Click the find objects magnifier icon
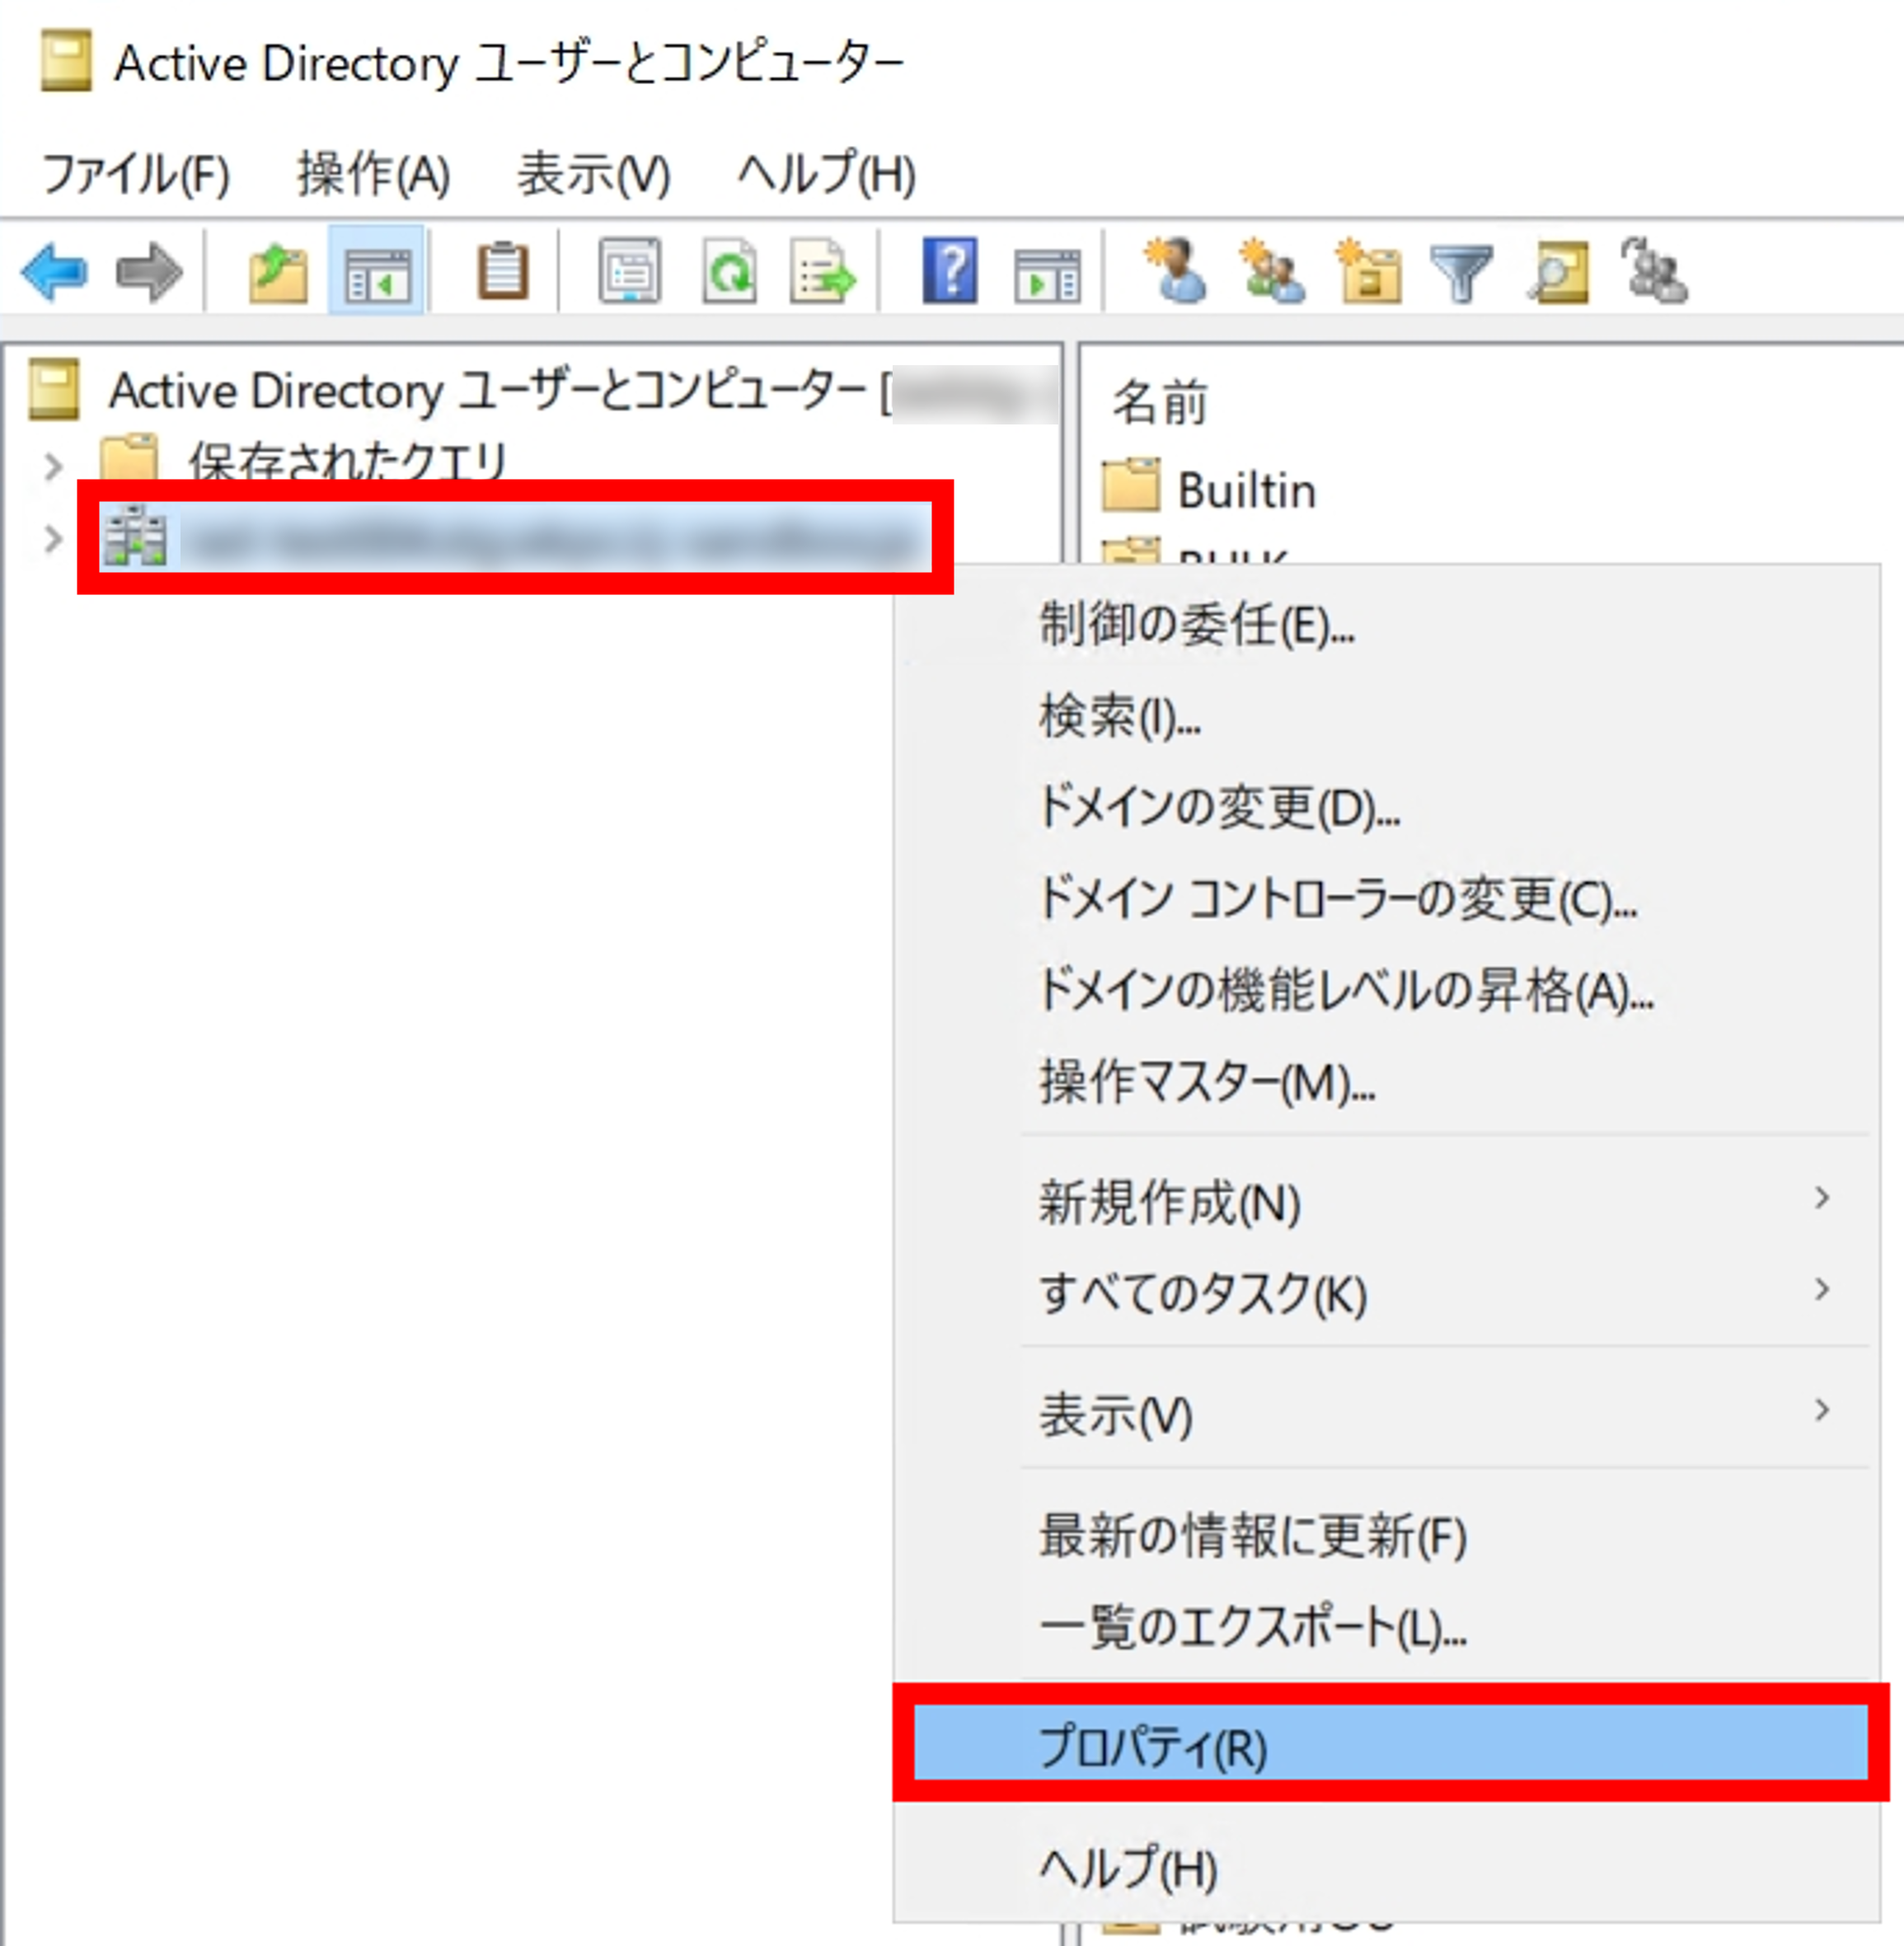The height and width of the screenshot is (1946, 1904). (x=1558, y=271)
